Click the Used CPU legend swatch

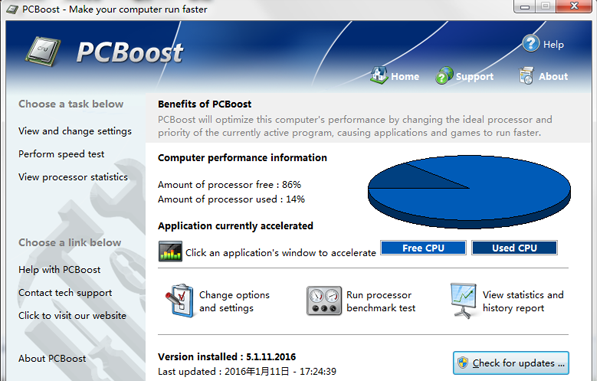pos(514,248)
